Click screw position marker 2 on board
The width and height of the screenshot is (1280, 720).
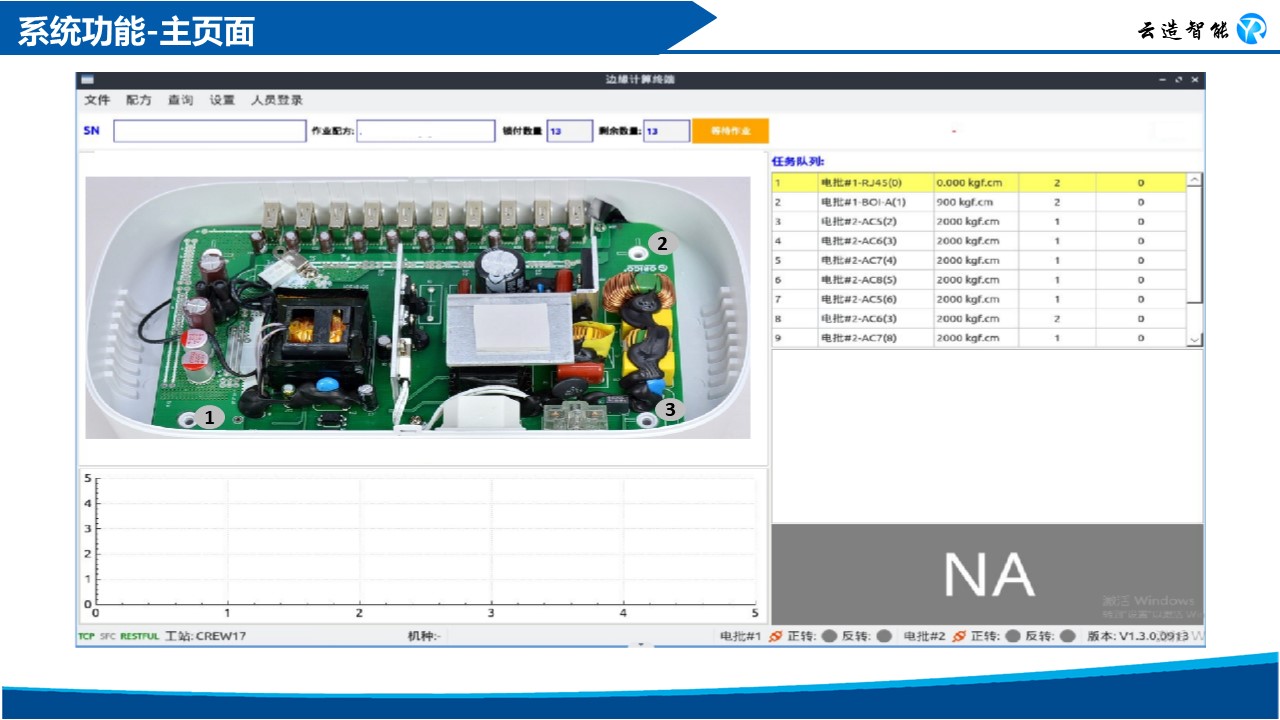[661, 242]
